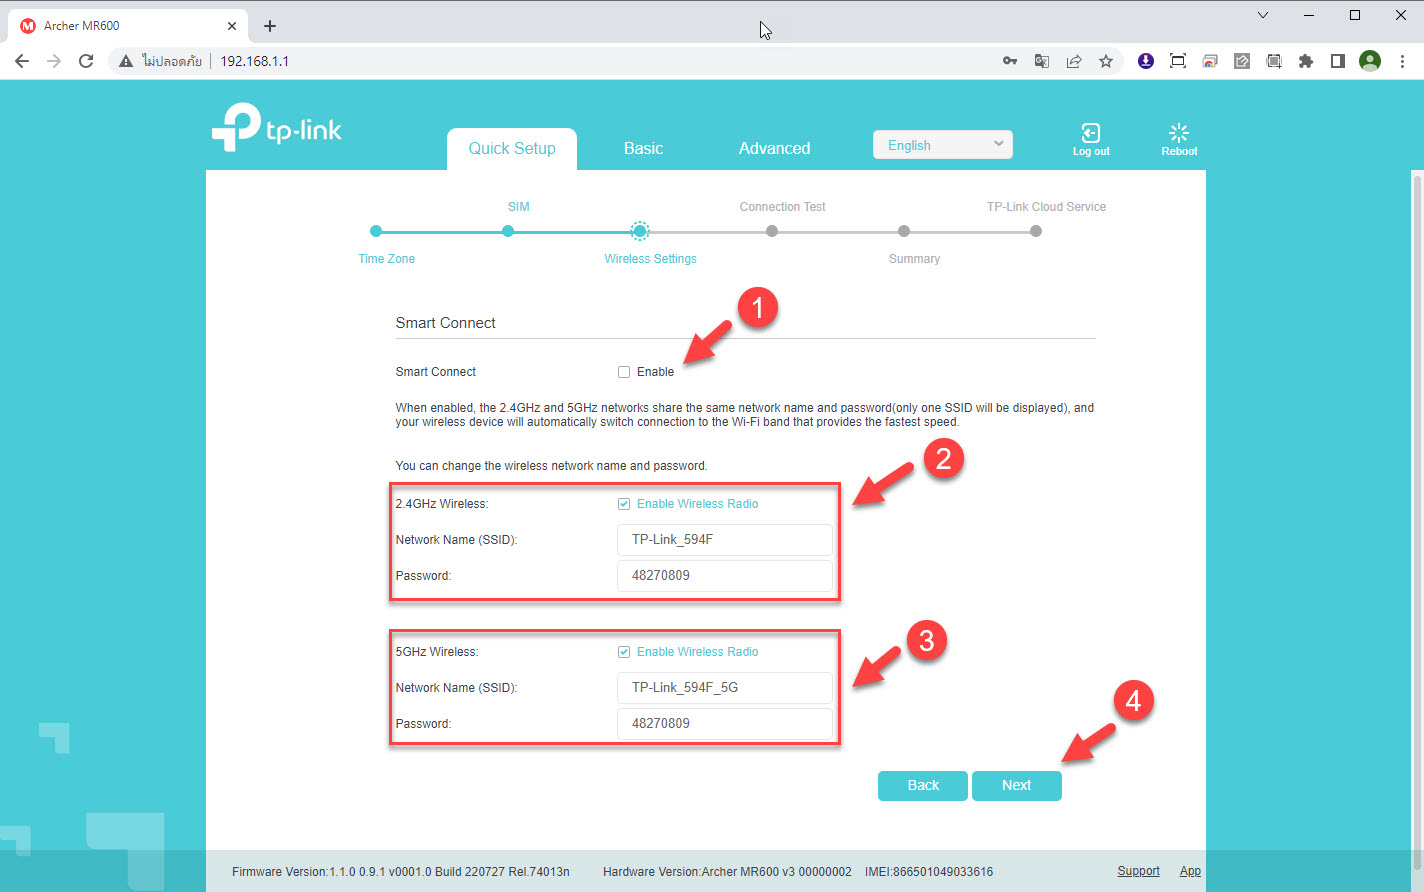Open the App link in footer

(1190, 871)
